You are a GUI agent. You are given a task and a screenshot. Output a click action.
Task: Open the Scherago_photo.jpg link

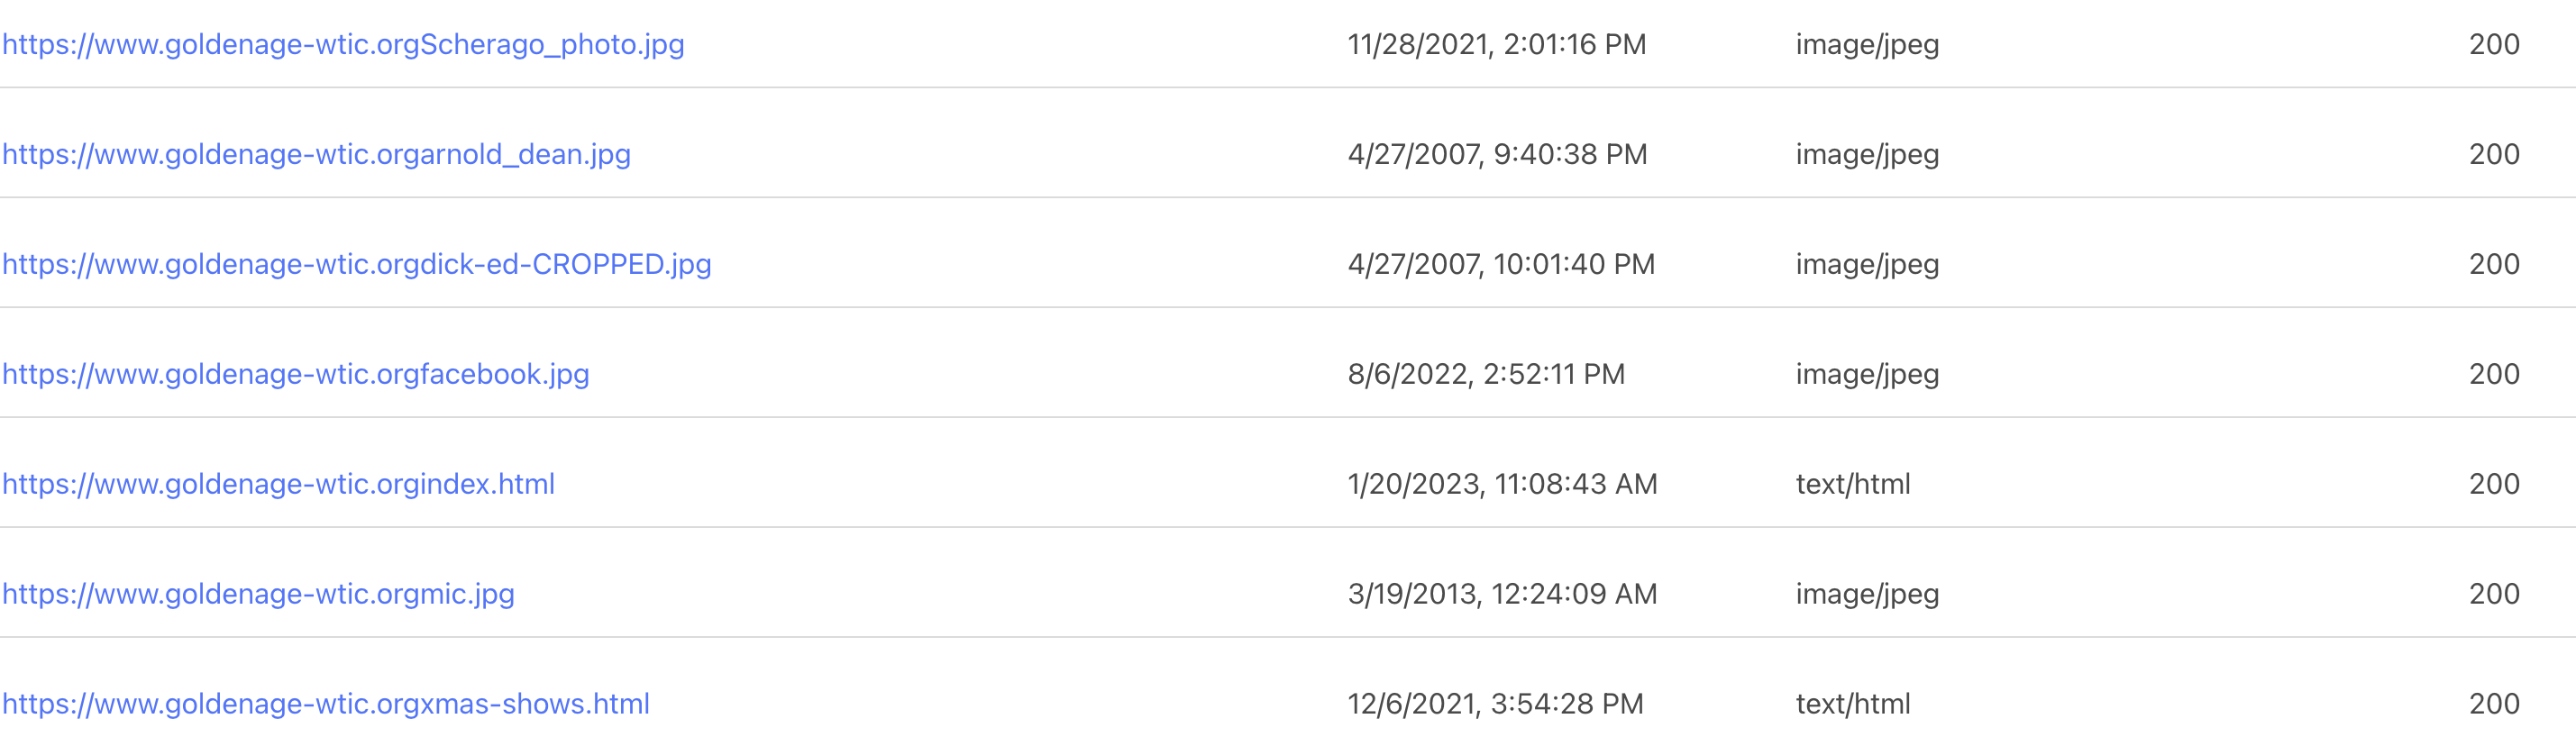pos(343,45)
